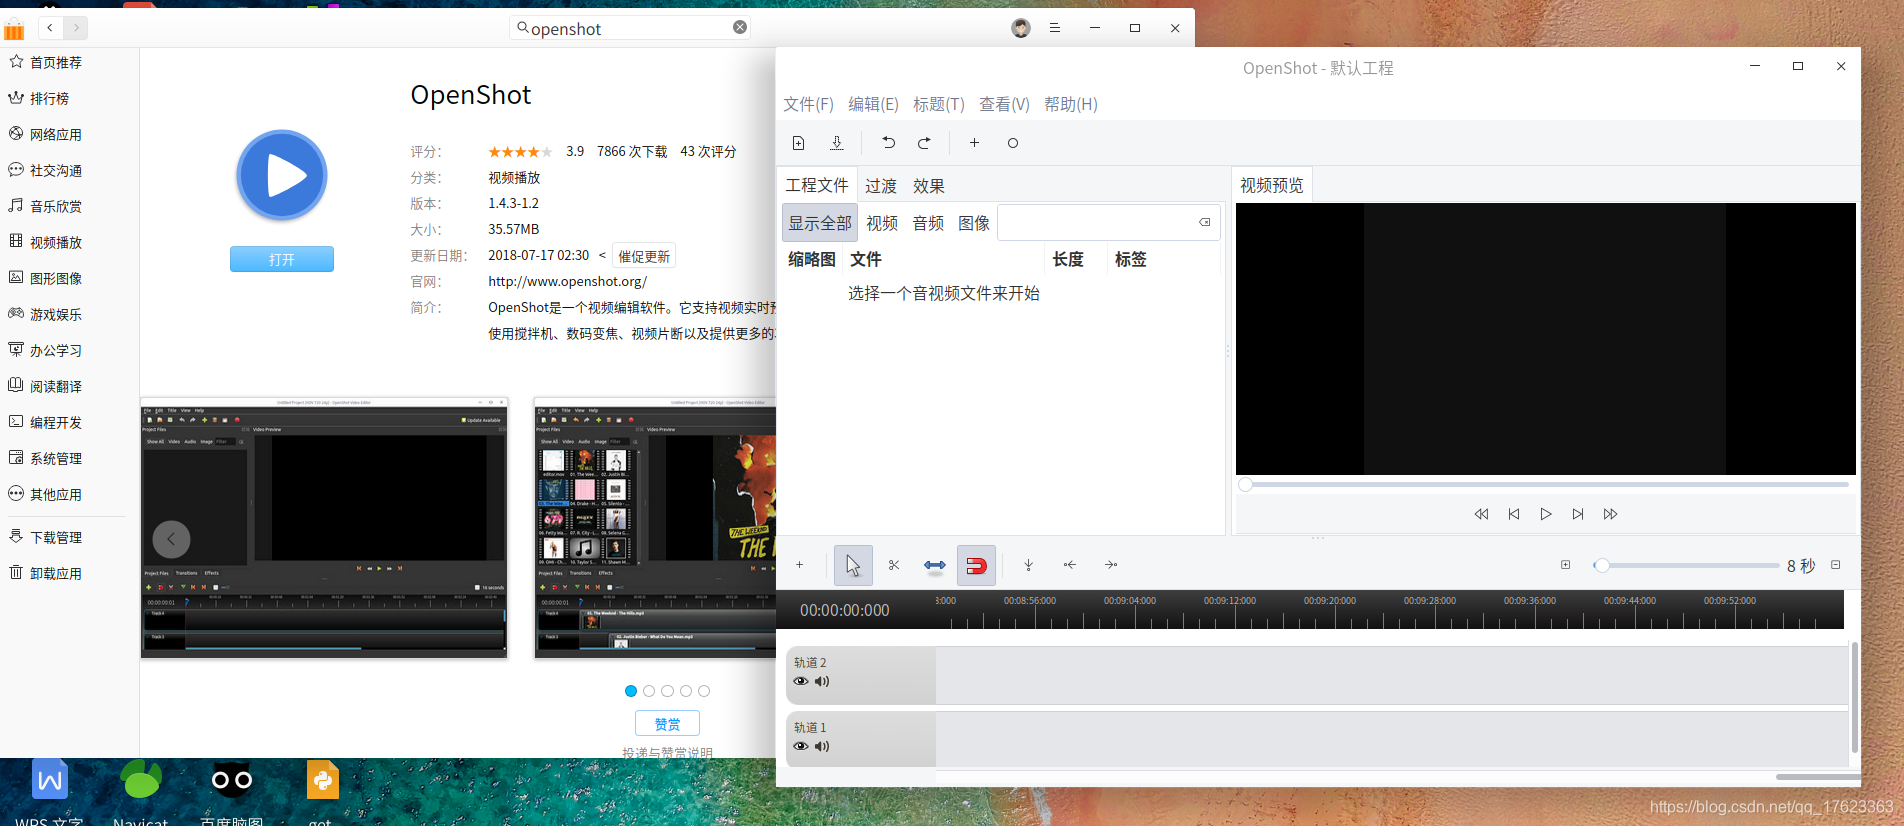Jump to end of video preview
Screen dimensions: 1904x826
point(1578,514)
